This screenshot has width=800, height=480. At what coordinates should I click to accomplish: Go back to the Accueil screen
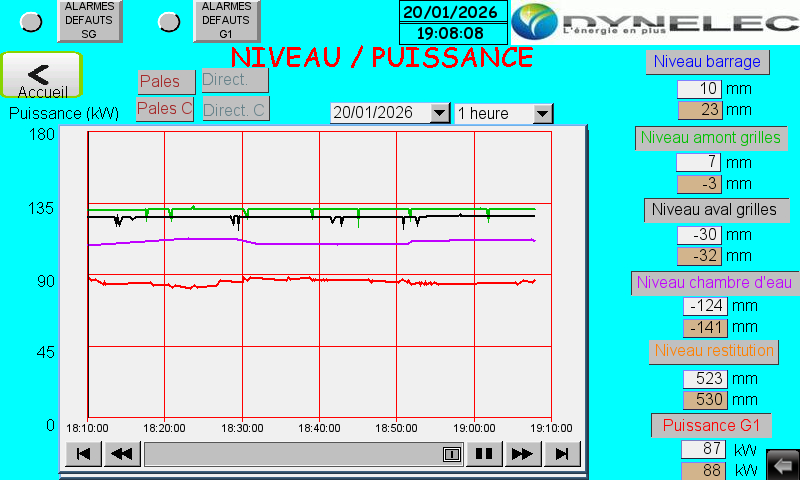[x=41, y=76]
